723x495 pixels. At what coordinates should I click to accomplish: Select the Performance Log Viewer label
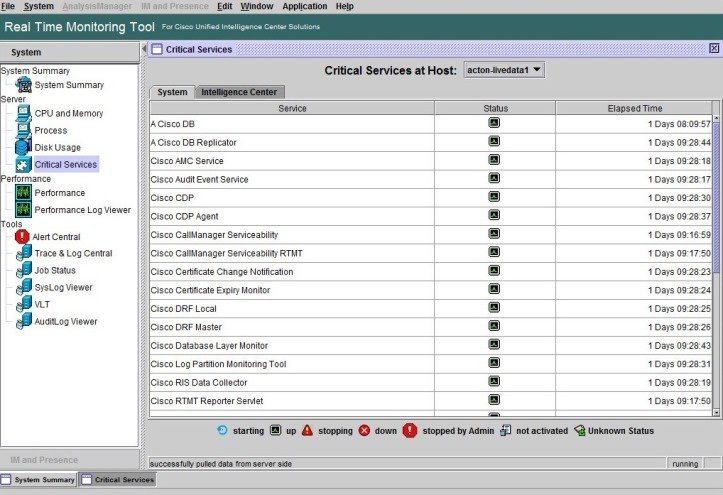83,210
